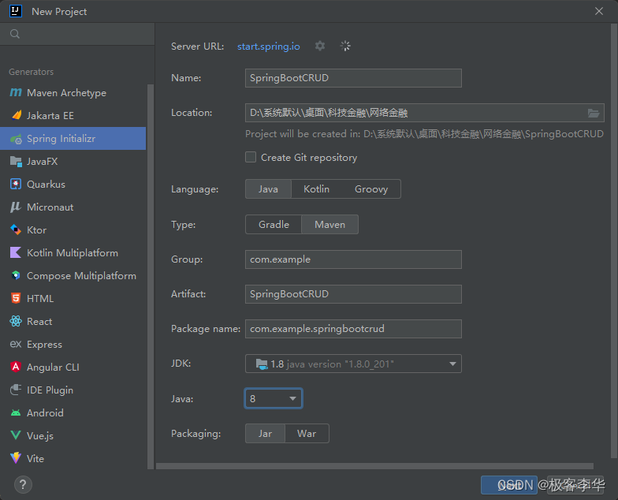Select the React generator icon
This screenshot has width=618, height=500.
pos(16,322)
